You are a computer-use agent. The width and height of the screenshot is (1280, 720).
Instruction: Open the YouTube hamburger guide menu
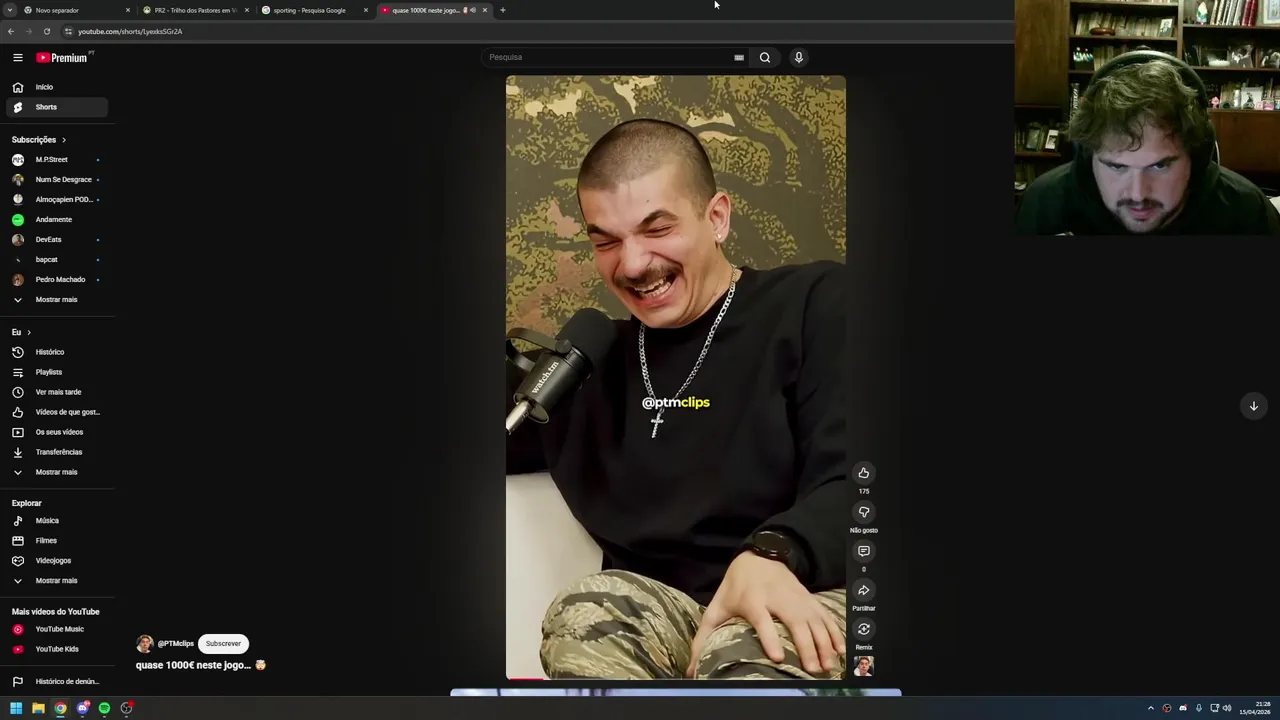coord(18,58)
